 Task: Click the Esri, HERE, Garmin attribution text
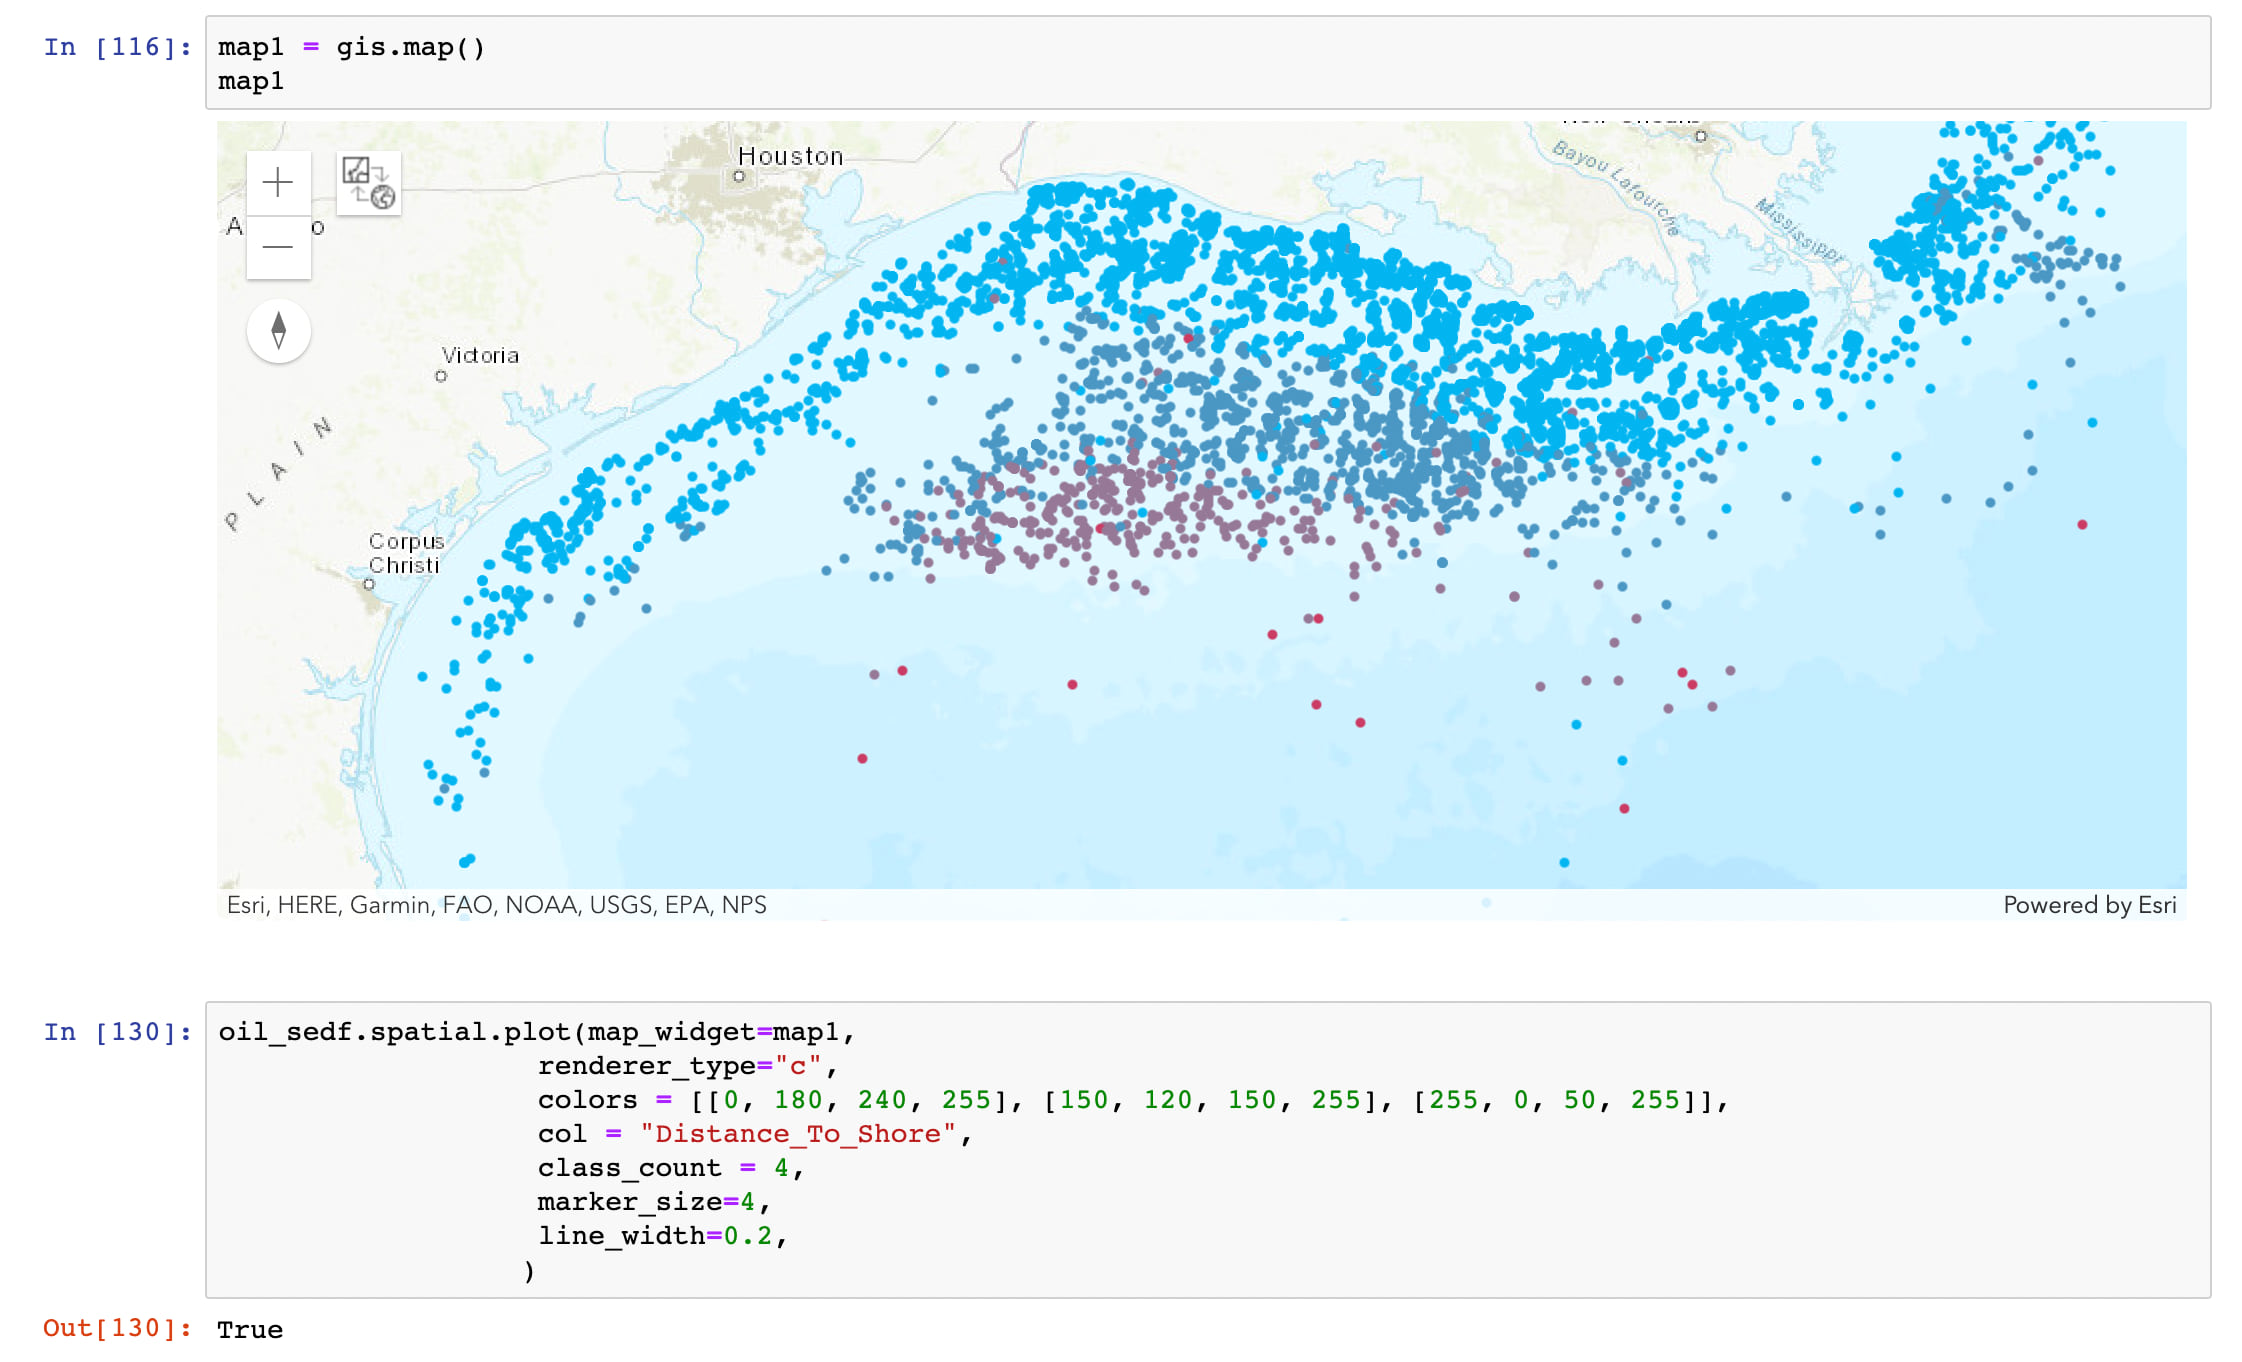496,905
